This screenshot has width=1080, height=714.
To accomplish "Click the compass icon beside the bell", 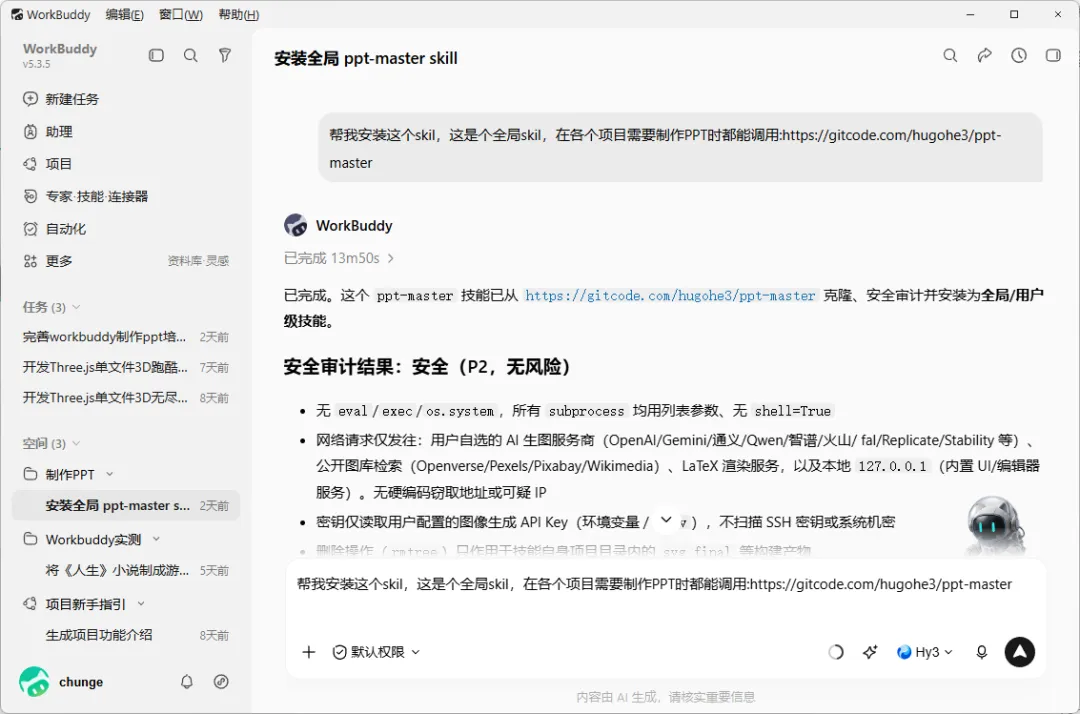I will click(x=221, y=682).
